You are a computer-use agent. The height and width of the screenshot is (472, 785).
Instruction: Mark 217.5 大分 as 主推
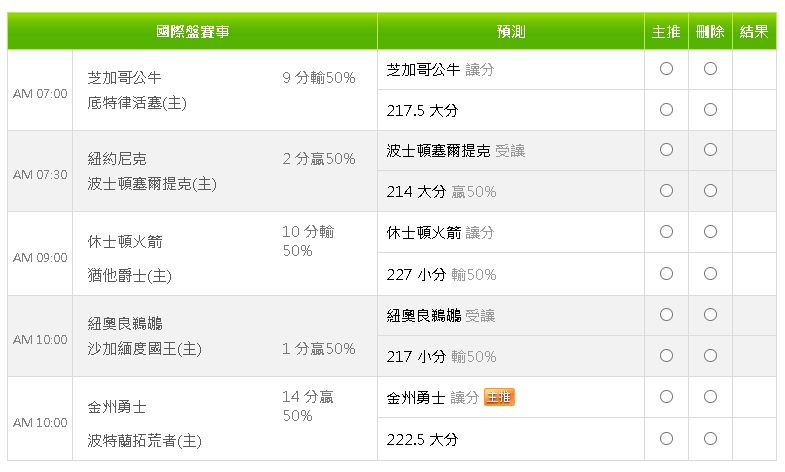pyautogui.click(x=666, y=110)
